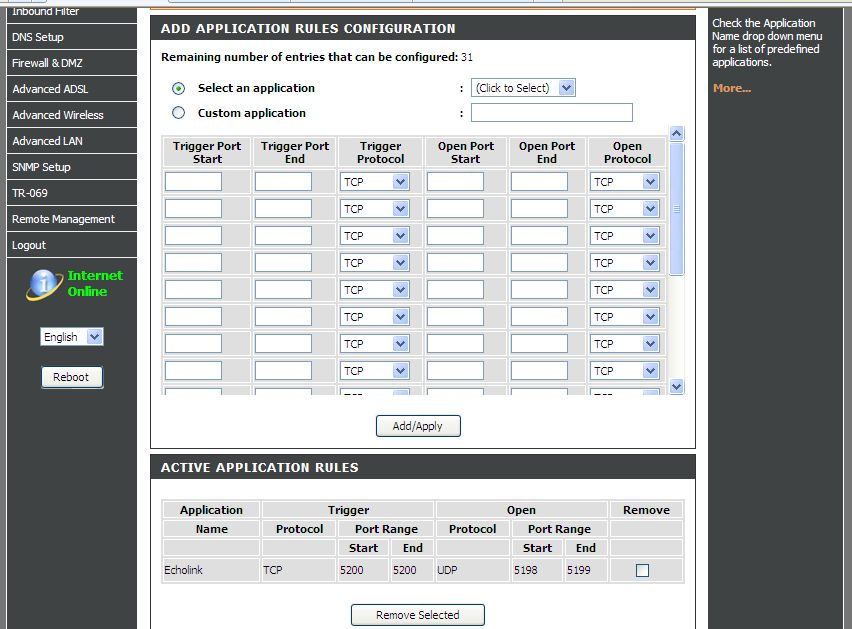This screenshot has height=629, width=852.
Task: Focus the Custom application name field
Action: click(x=552, y=112)
